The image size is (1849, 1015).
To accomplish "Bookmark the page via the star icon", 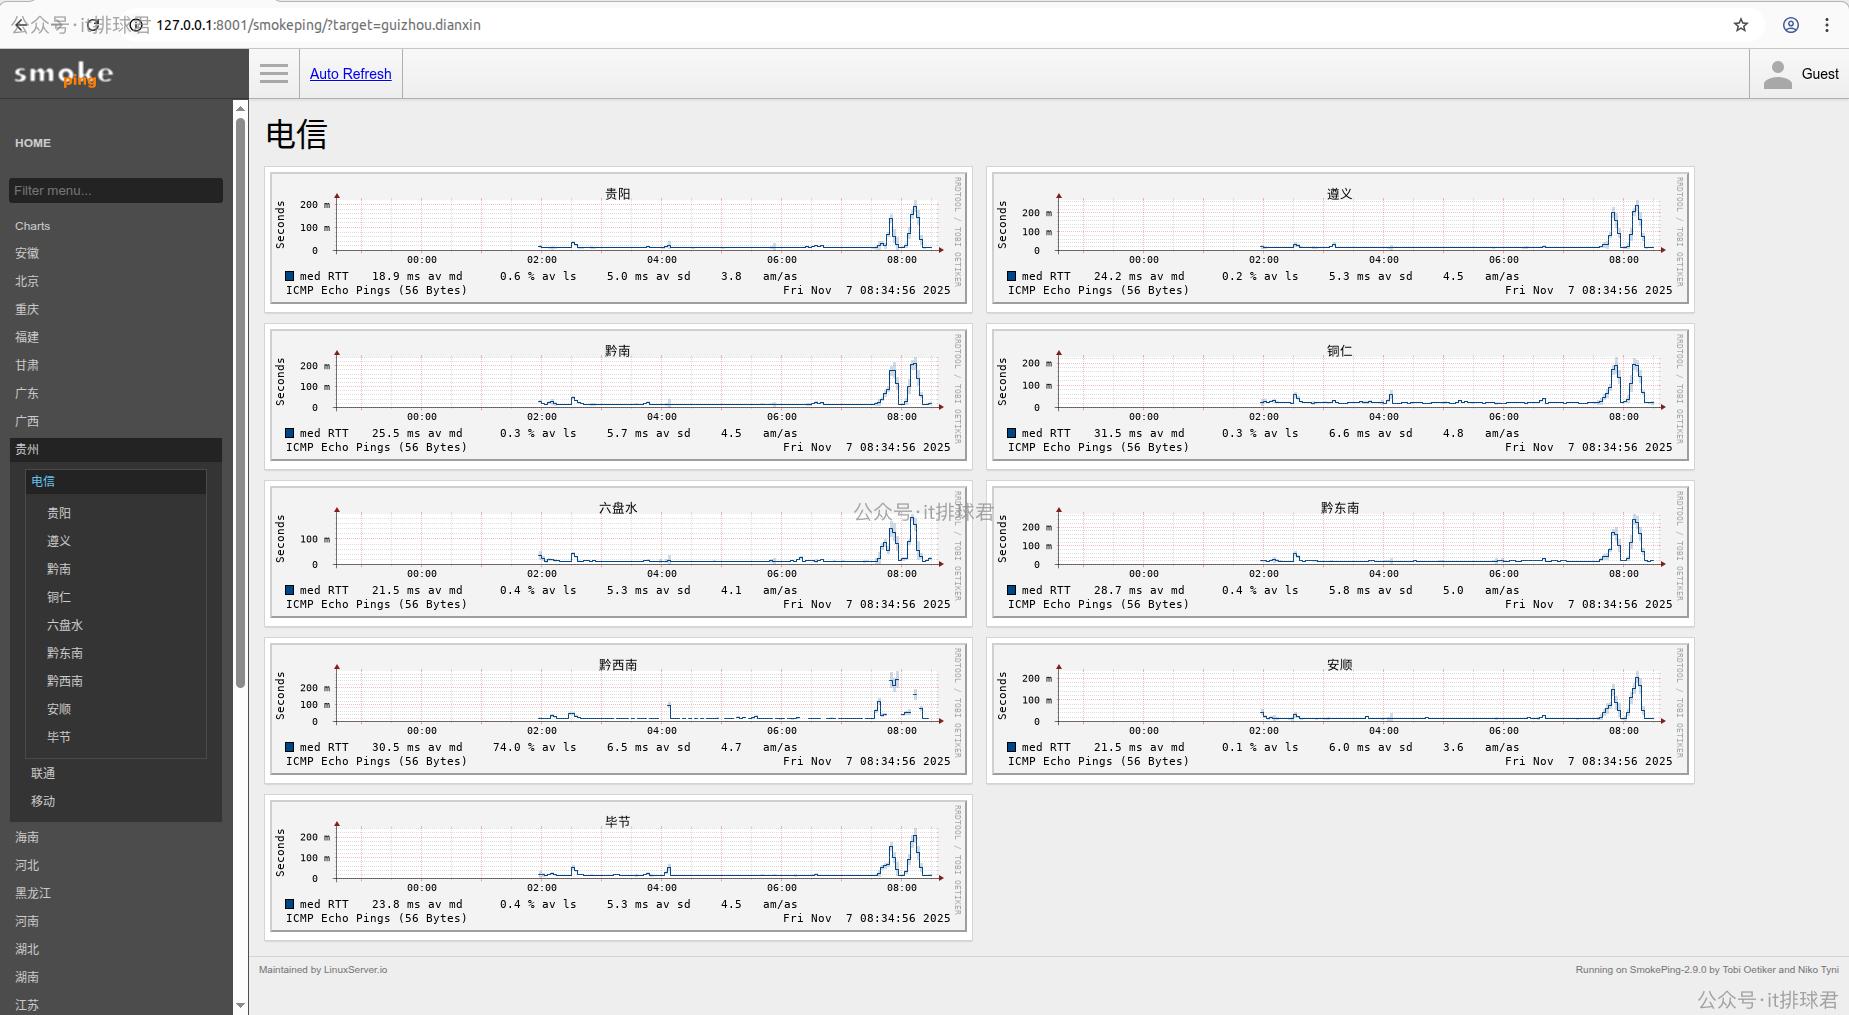I will (x=1740, y=24).
